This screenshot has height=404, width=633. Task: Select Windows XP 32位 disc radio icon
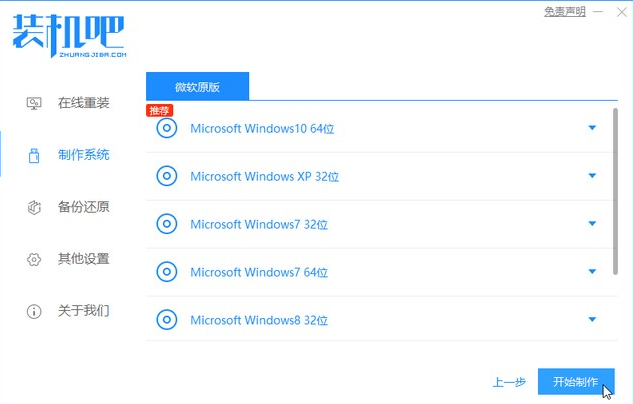pyautogui.click(x=167, y=176)
